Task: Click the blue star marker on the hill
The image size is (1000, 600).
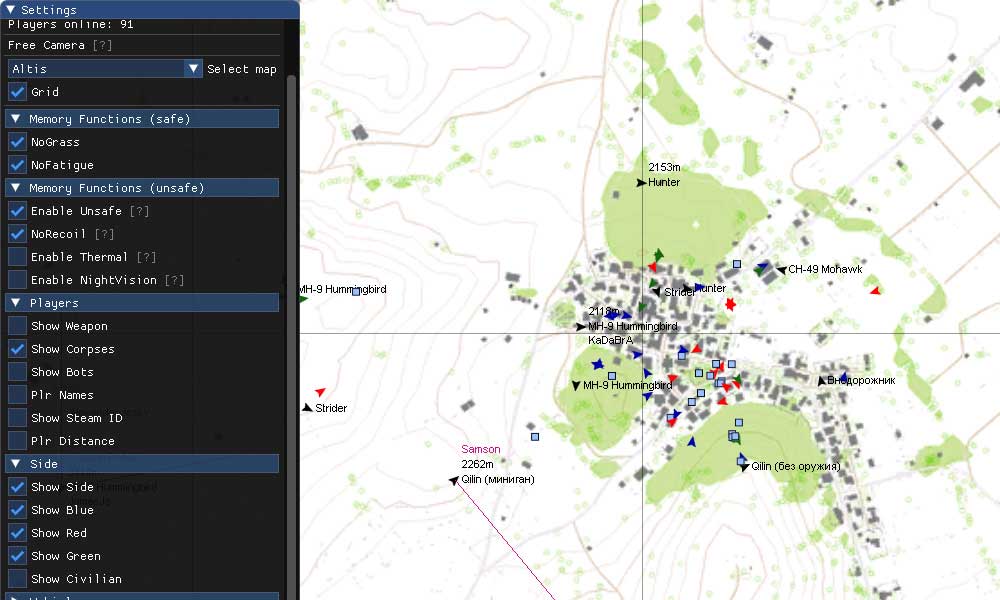Action: (x=598, y=364)
